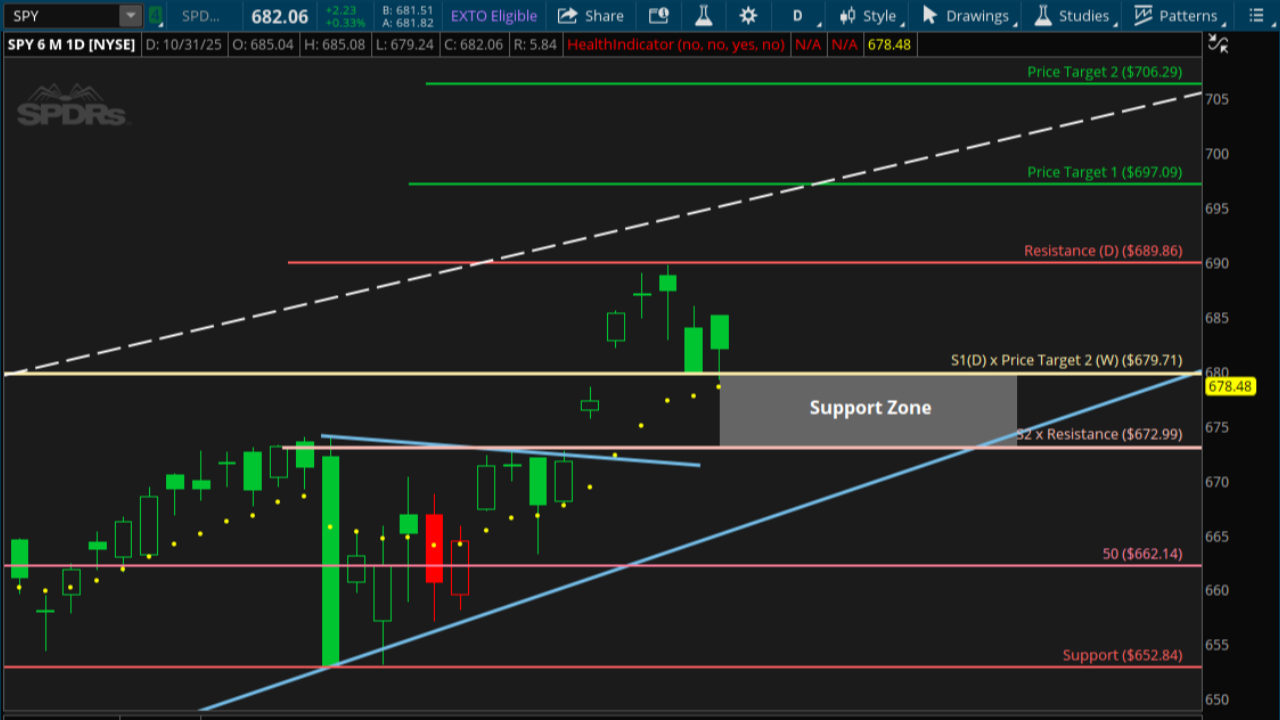Open the Studies dropdown menu
Viewport: 1280px width, 720px height.
1076,16
